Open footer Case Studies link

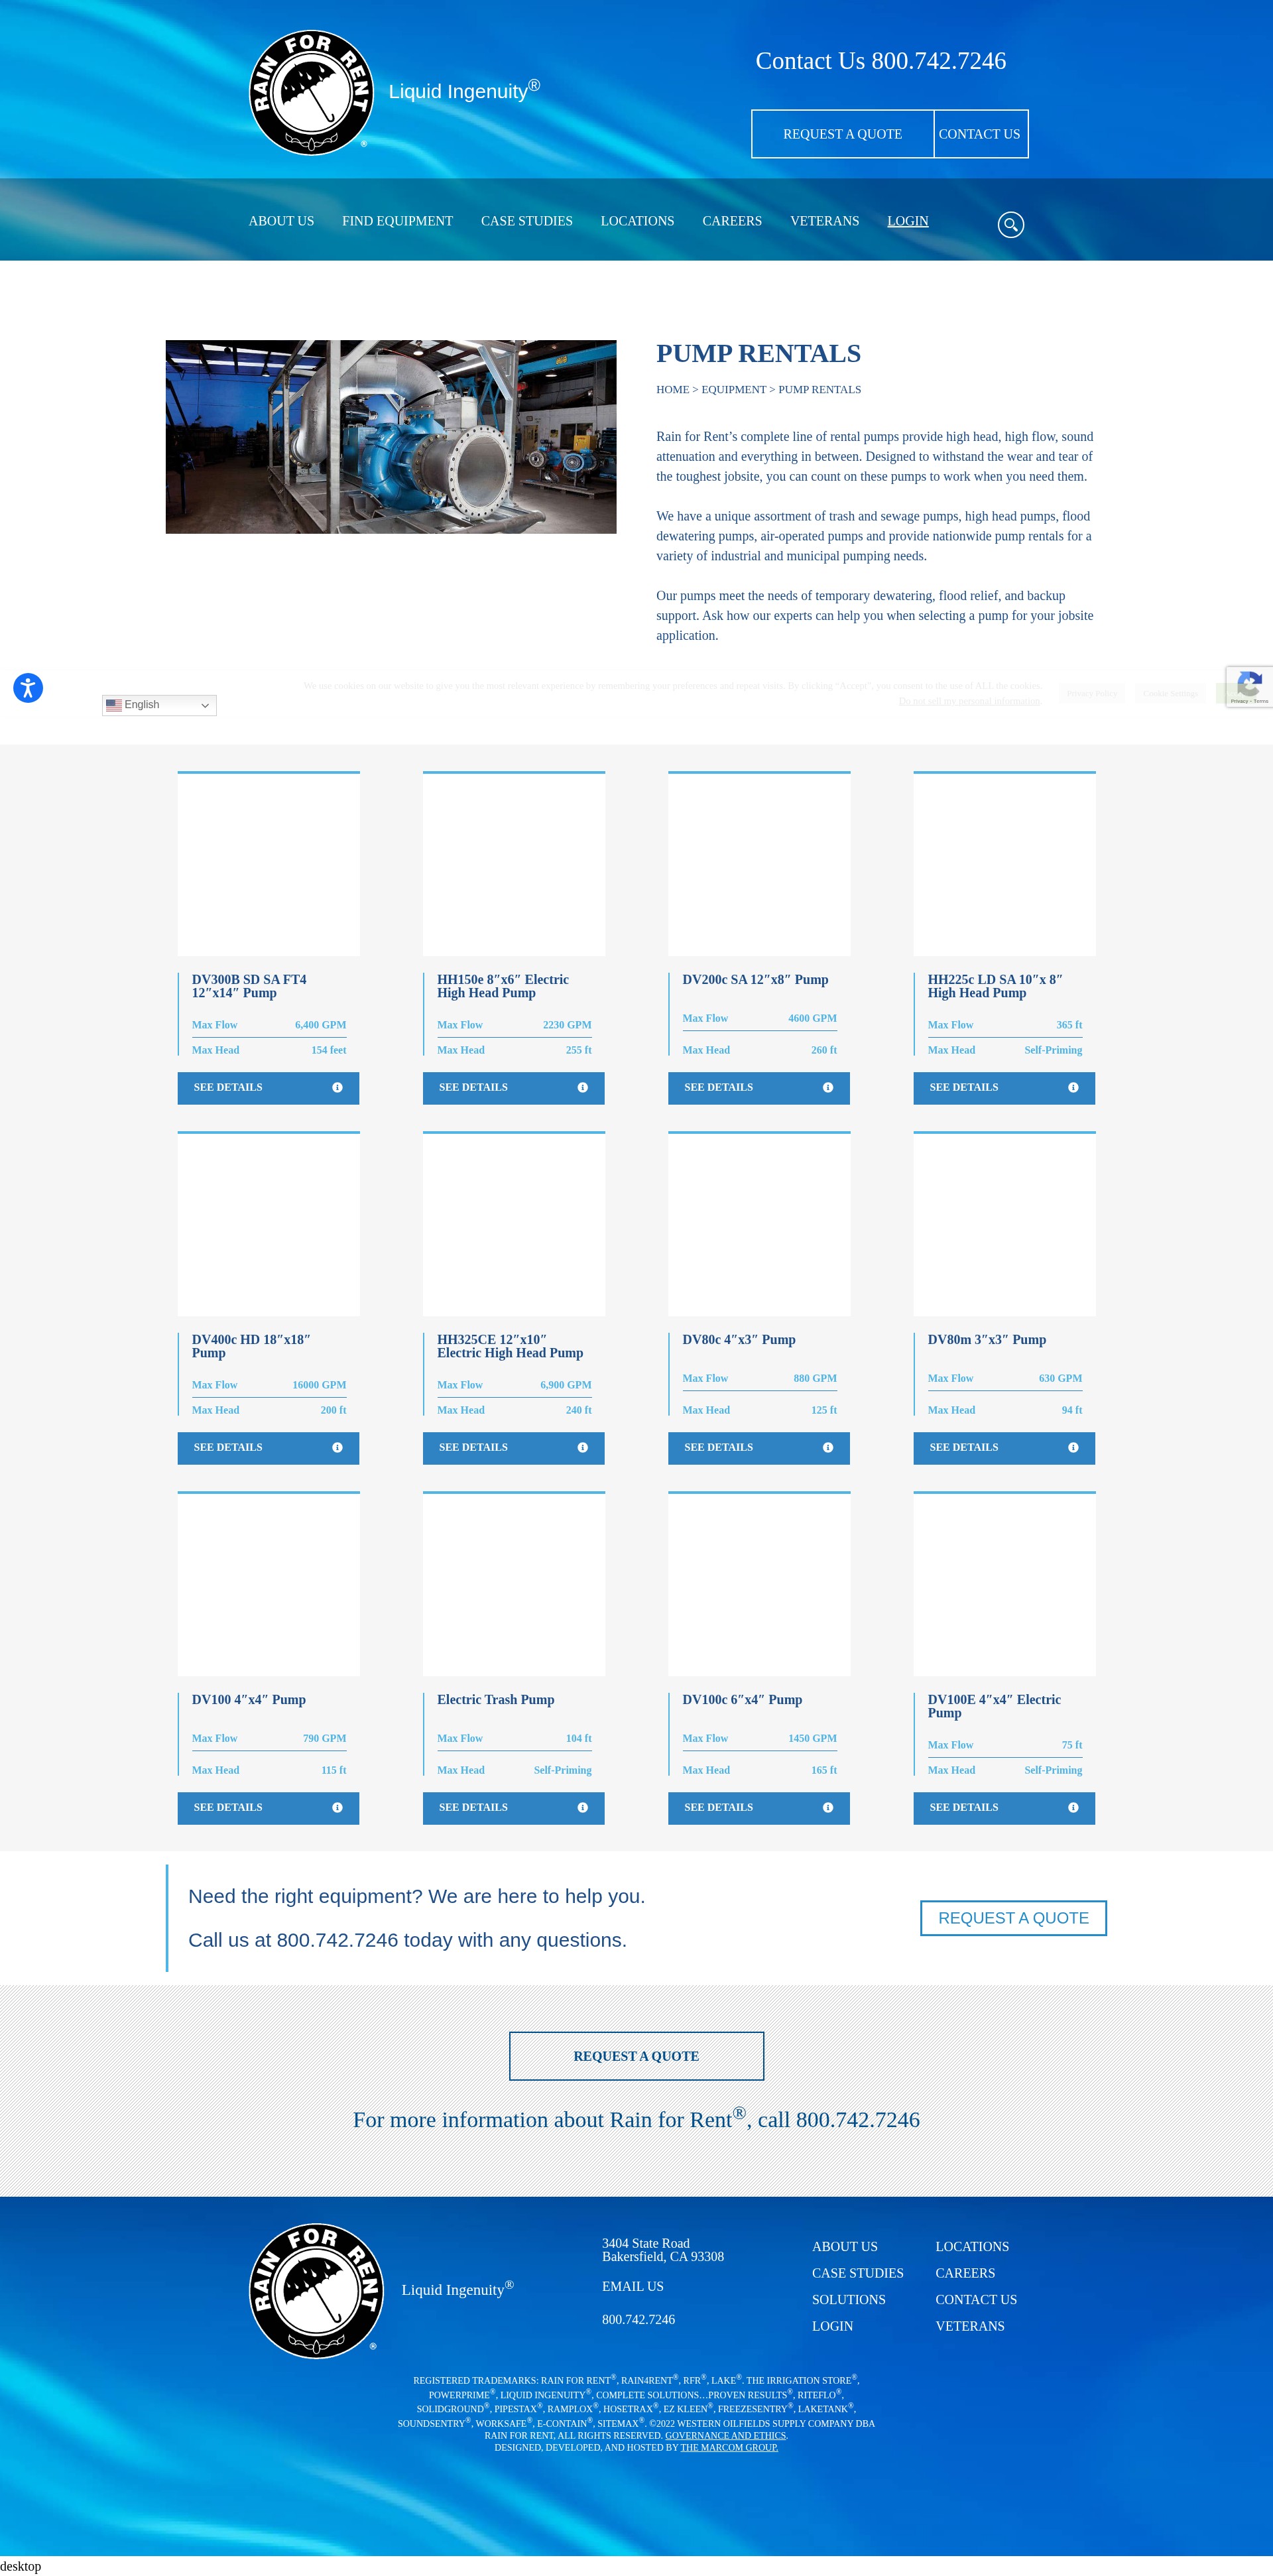[857, 2273]
